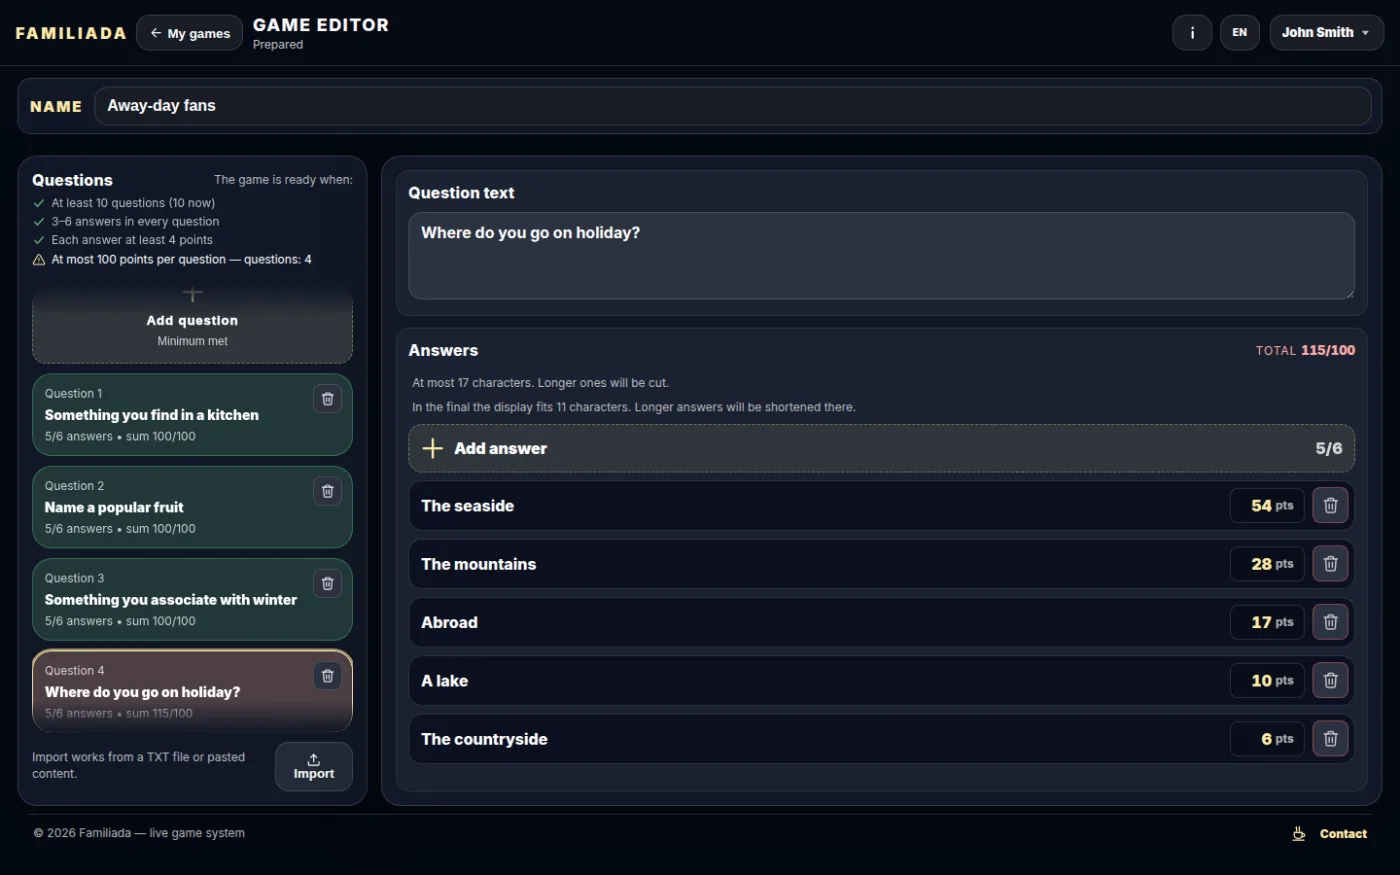Click "At most 100 points per question" warning
Screen dimensions: 1400x875
click(181, 260)
